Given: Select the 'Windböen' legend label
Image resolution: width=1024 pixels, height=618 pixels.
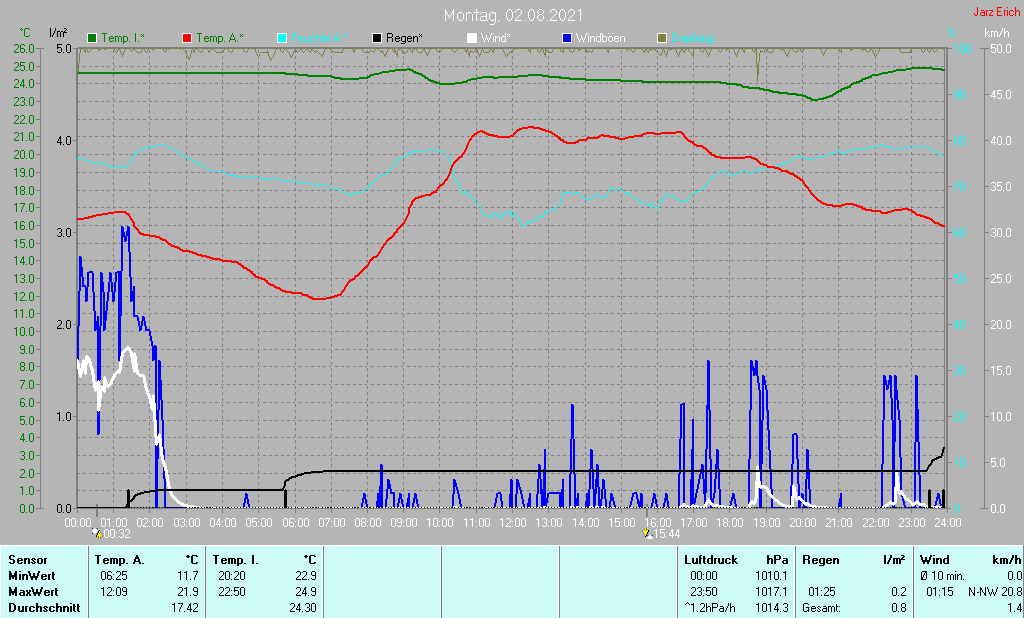Looking at the screenshot, I should pyautogui.click(x=600, y=39).
